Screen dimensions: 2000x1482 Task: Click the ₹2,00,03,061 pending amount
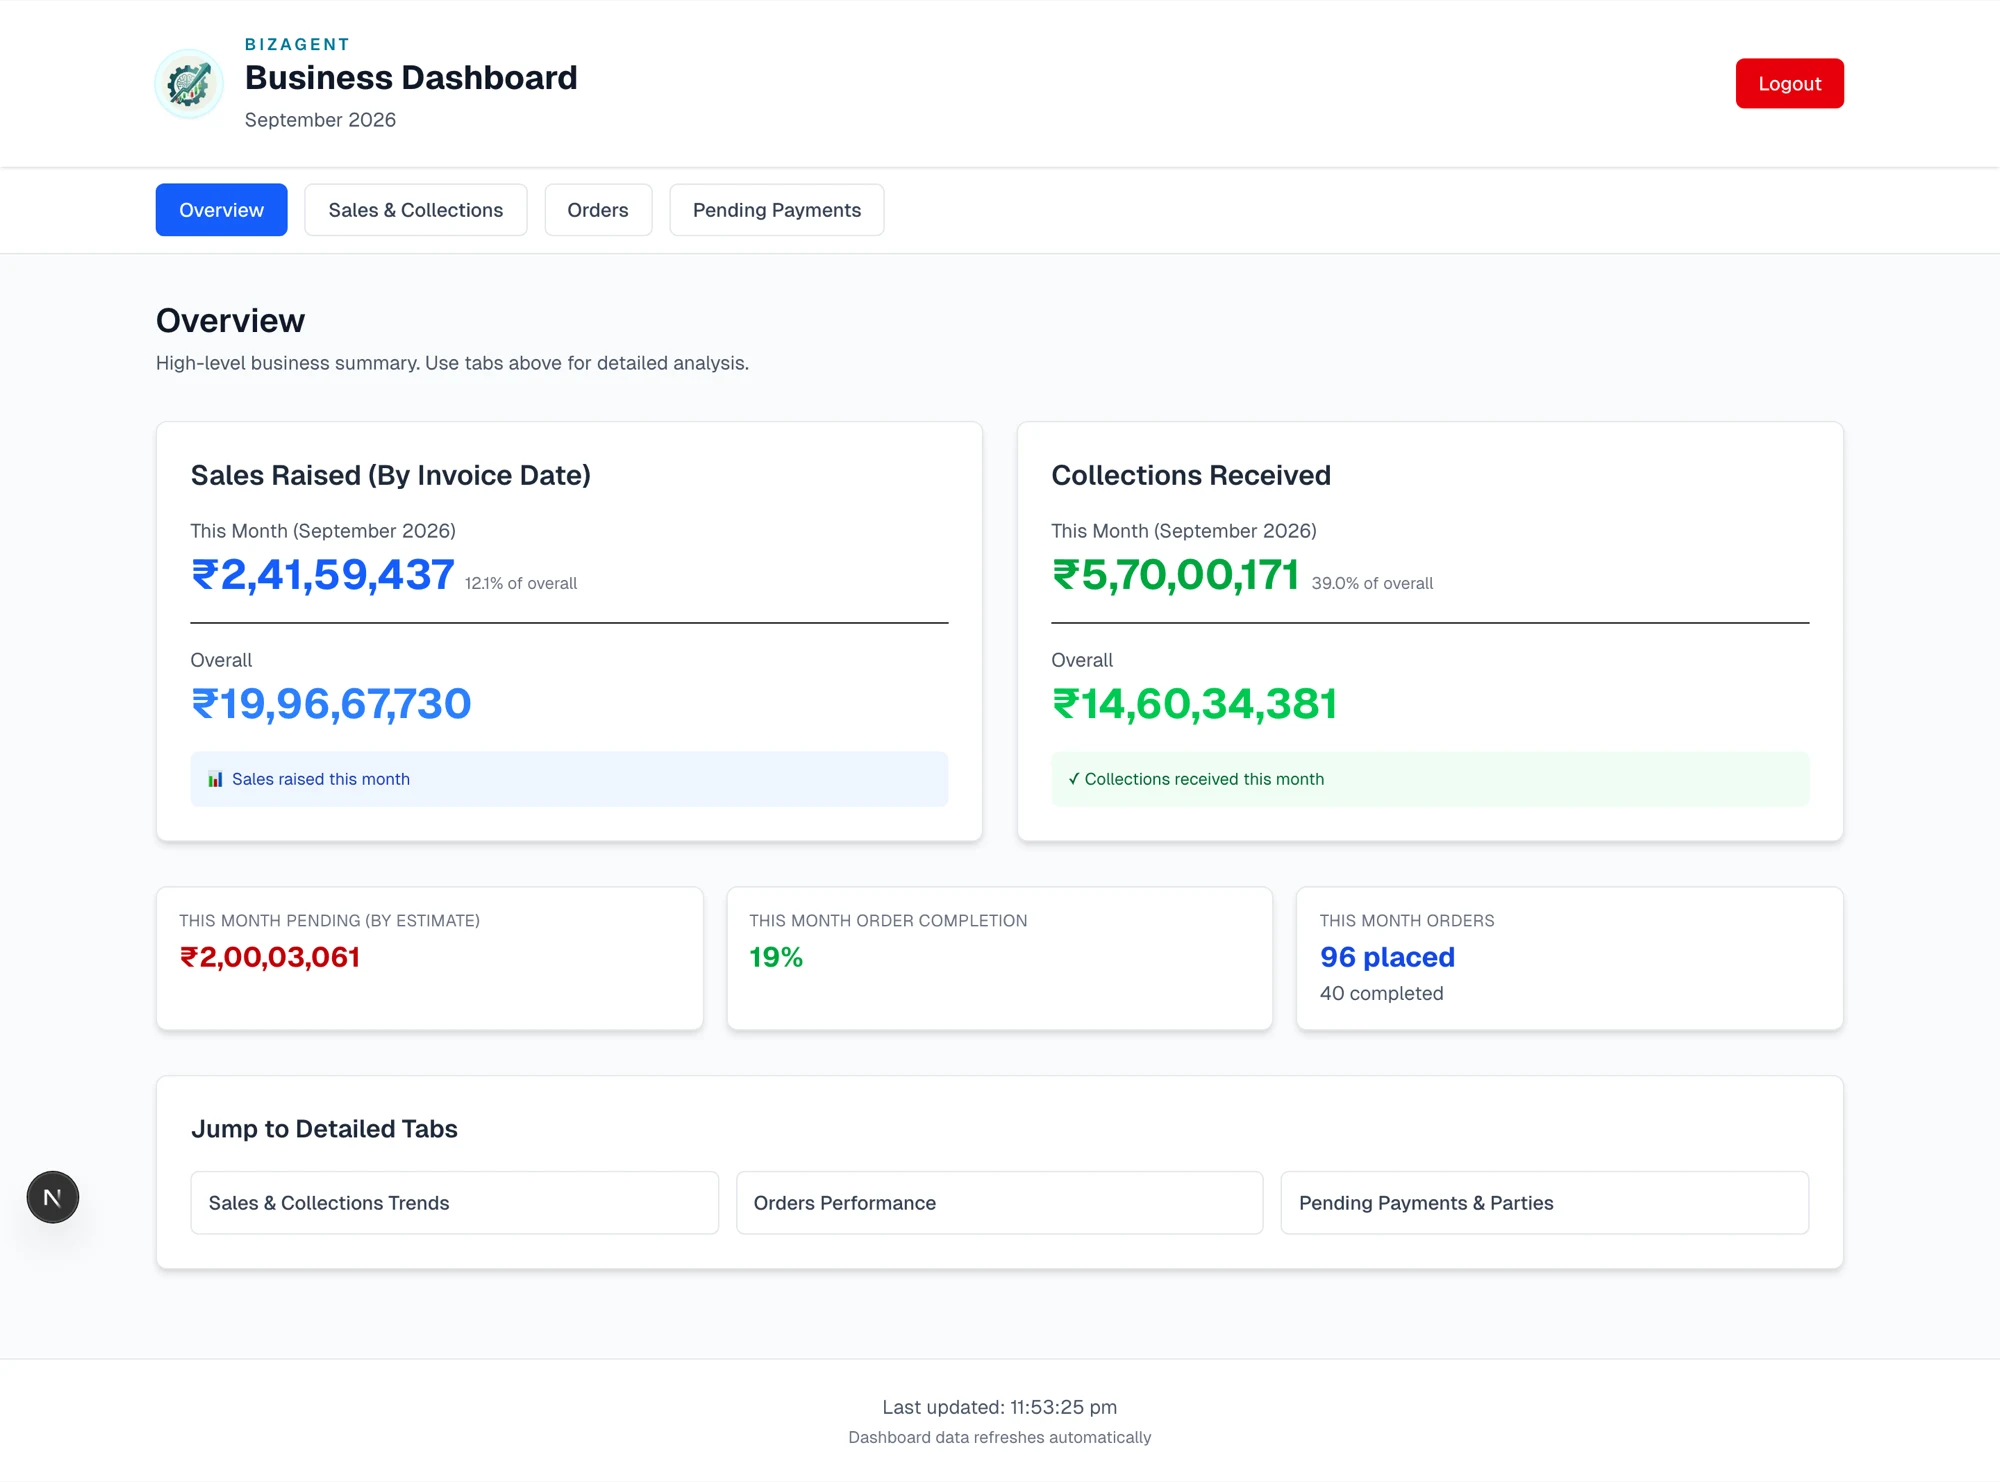(x=270, y=958)
